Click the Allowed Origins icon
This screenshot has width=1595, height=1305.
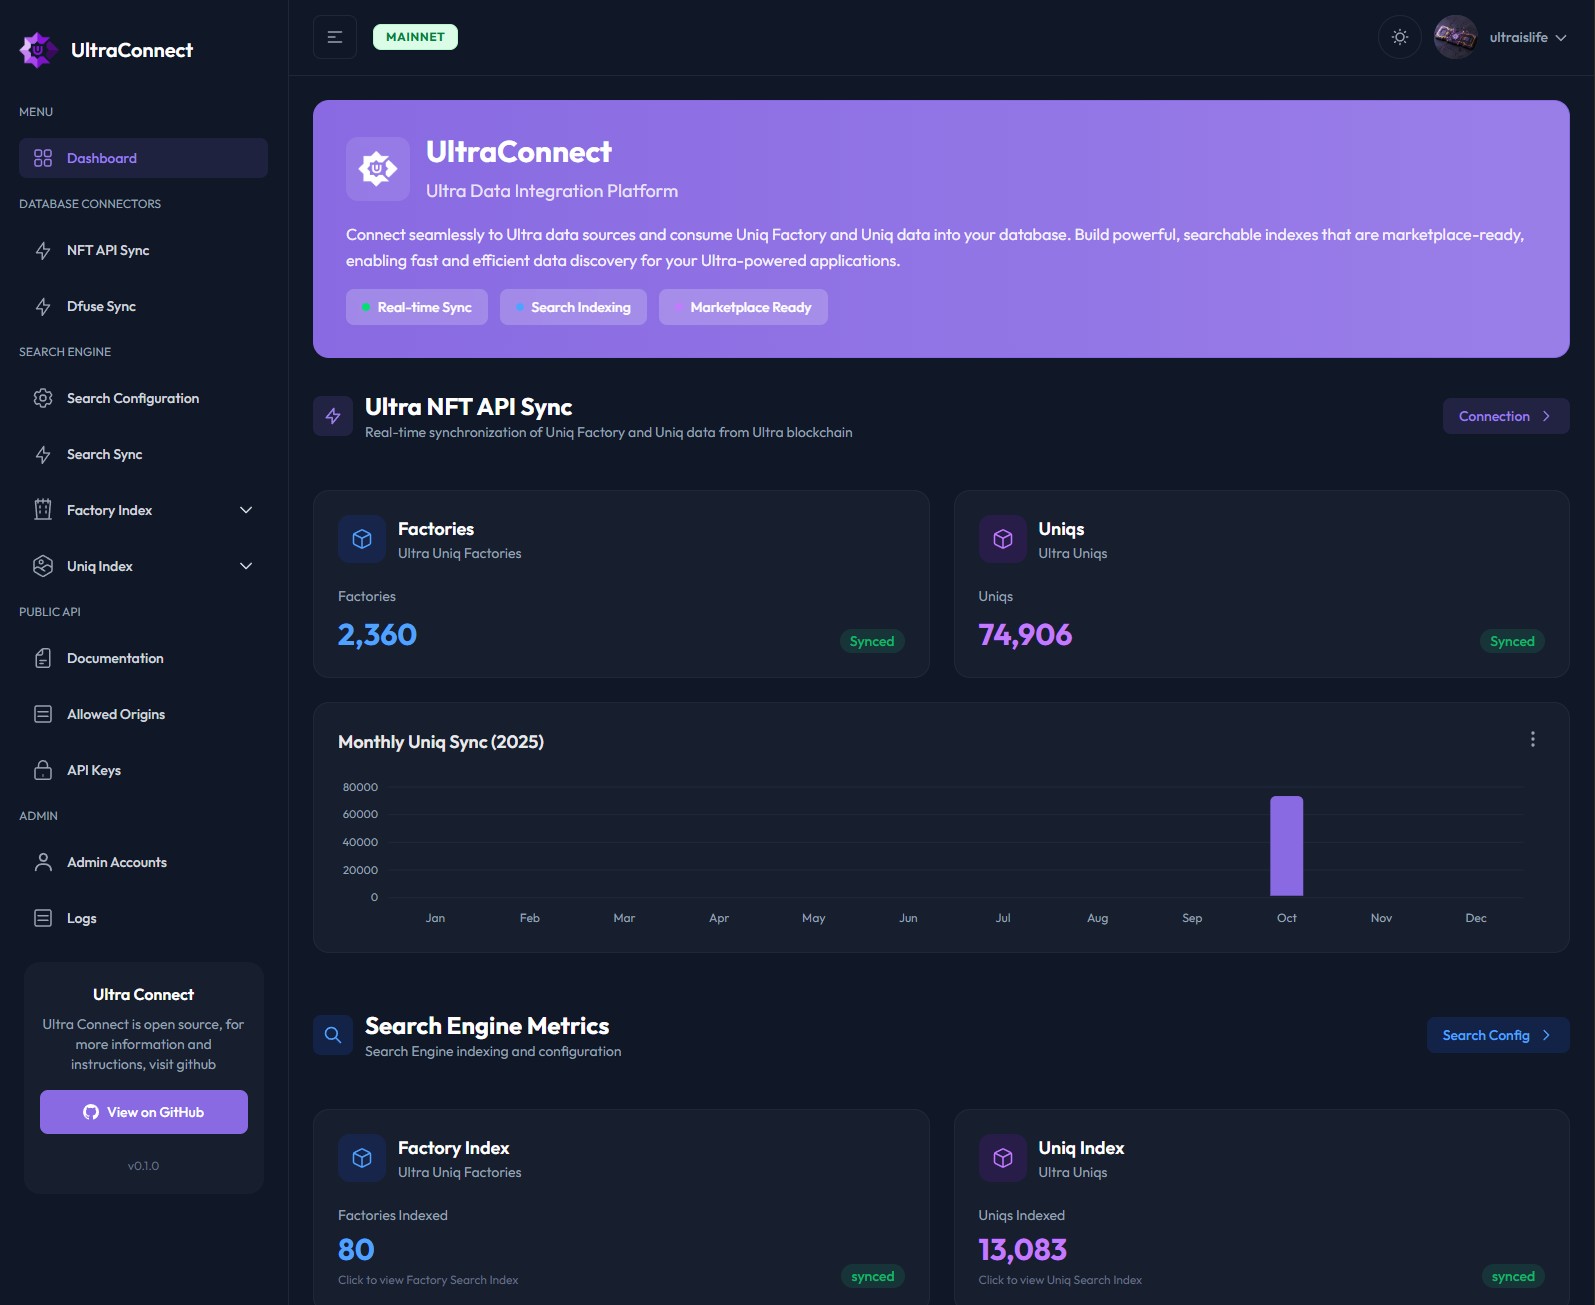point(43,714)
